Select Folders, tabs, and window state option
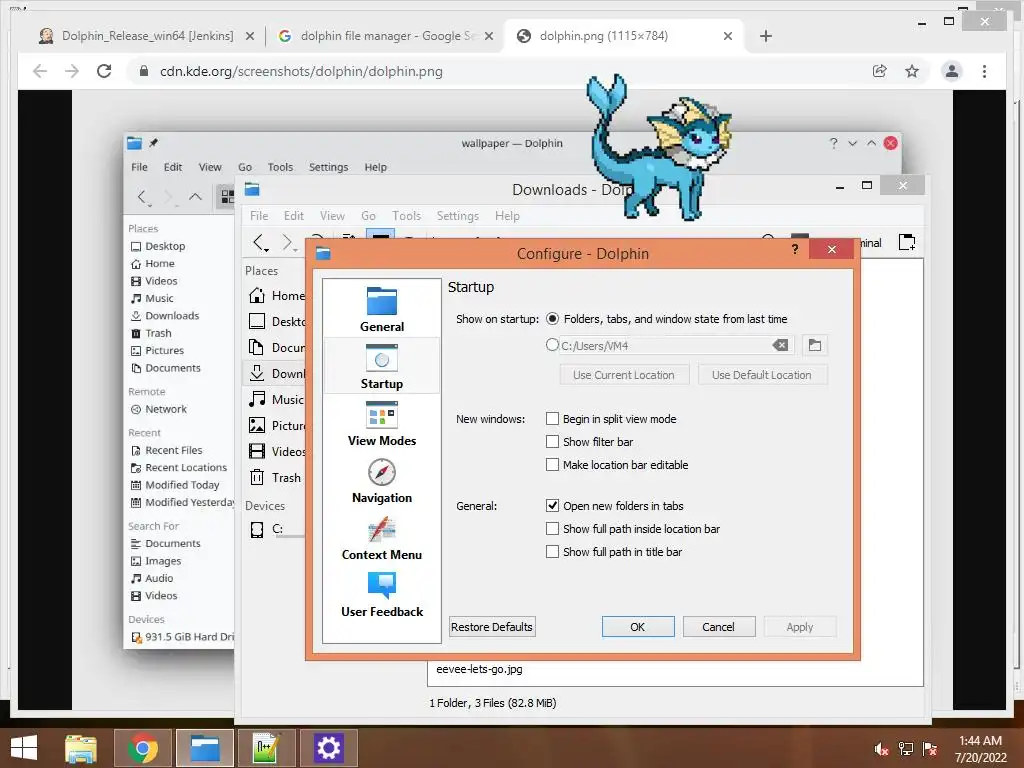Viewport: 1024px width, 768px height. [x=552, y=319]
